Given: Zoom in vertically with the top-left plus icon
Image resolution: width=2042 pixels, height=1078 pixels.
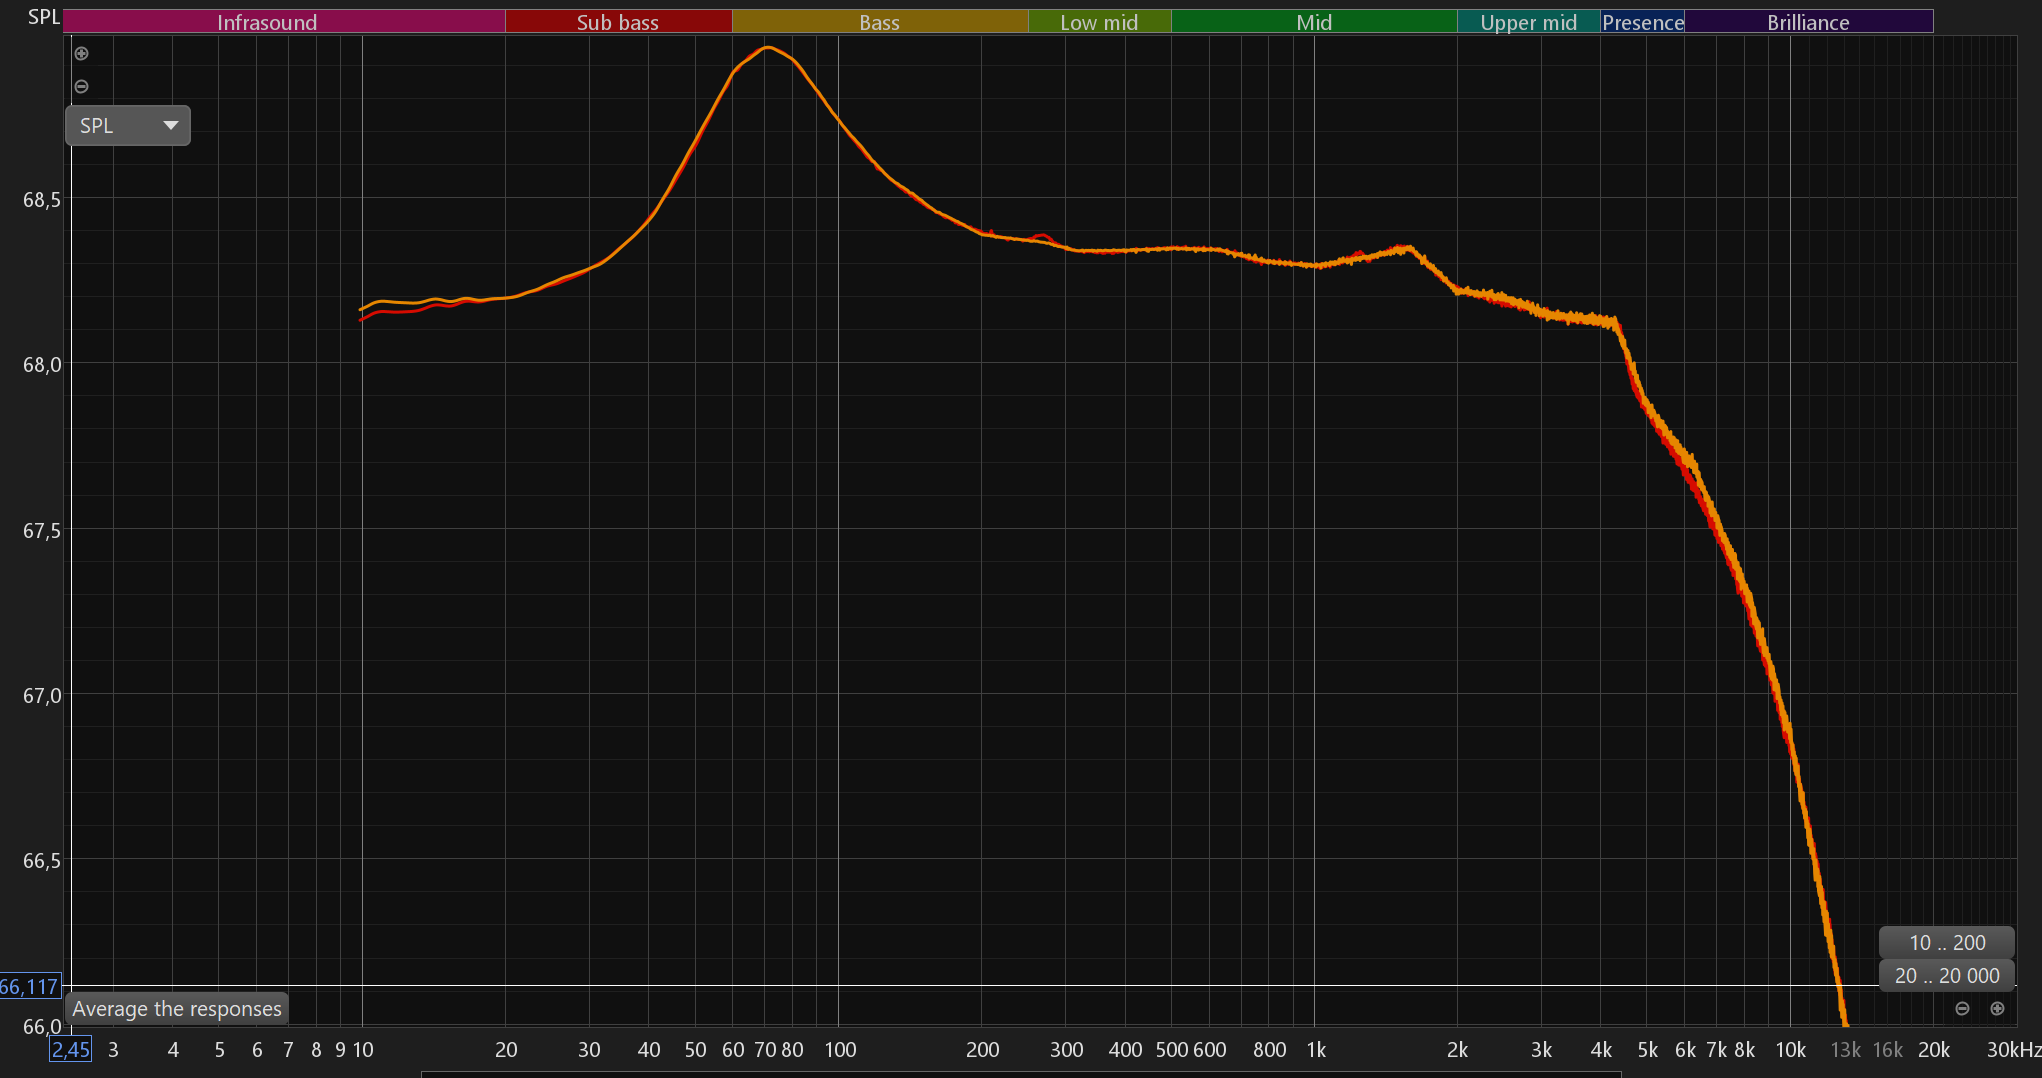Looking at the screenshot, I should [82, 54].
